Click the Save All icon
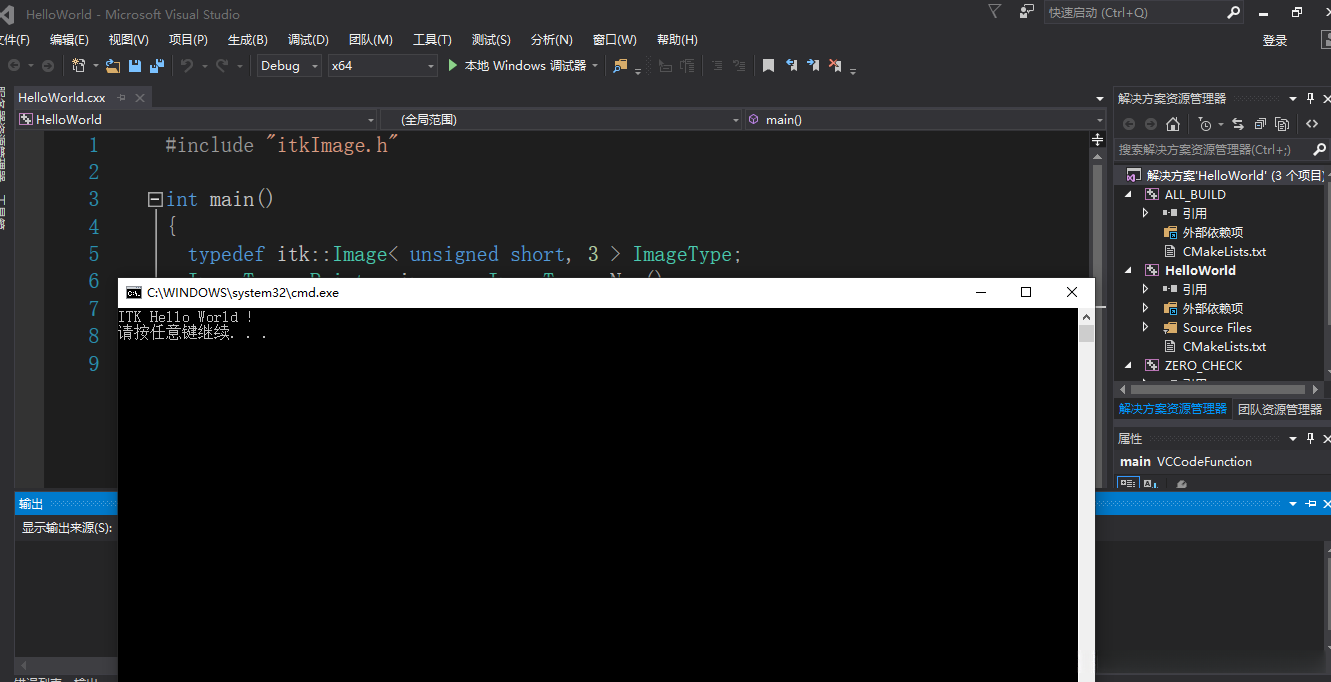The width and height of the screenshot is (1331, 682). [x=157, y=66]
